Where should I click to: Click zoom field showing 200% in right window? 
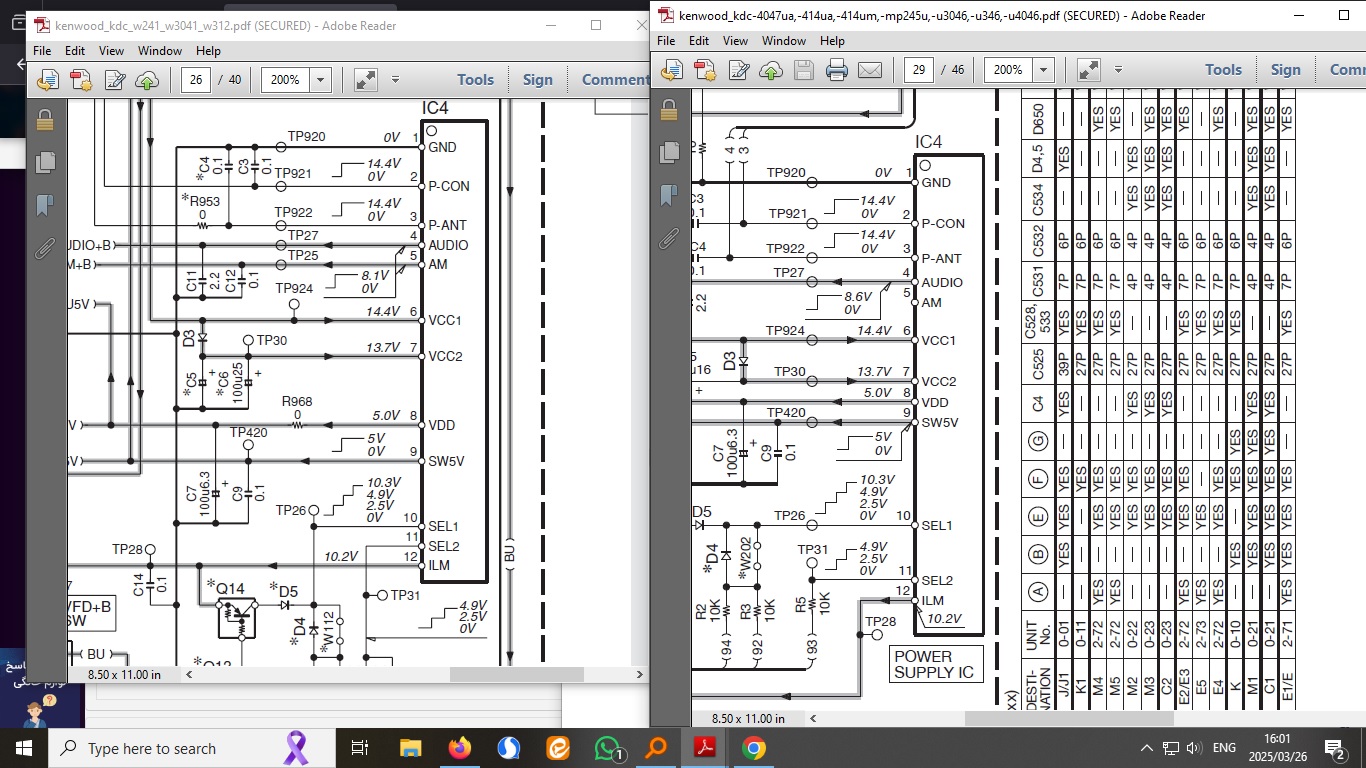[1009, 70]
